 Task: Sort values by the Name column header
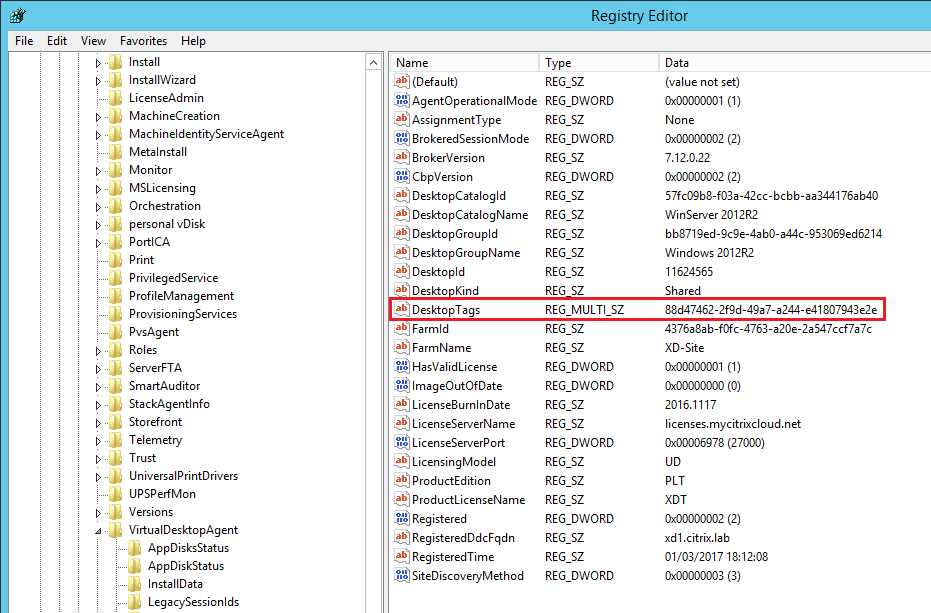464,63
